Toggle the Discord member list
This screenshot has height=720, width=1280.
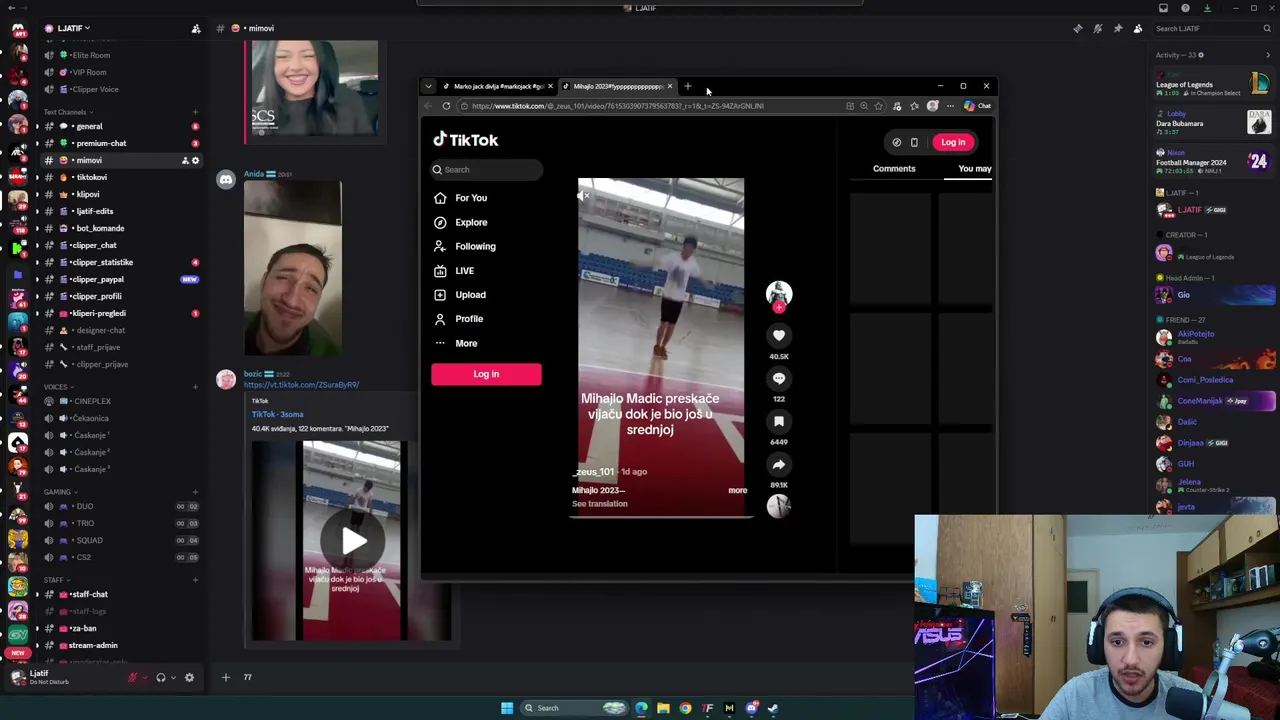coord(1138,28)
